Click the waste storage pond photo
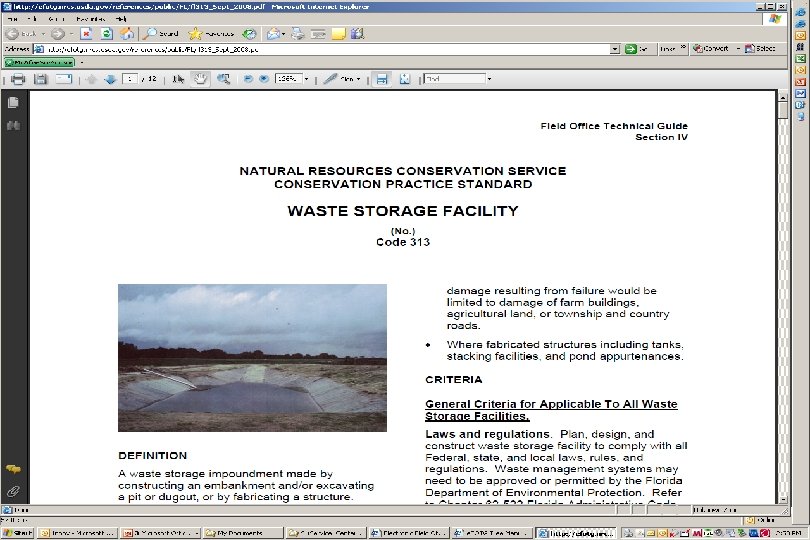This screenshot has width=810, height=540. [252, 358]
